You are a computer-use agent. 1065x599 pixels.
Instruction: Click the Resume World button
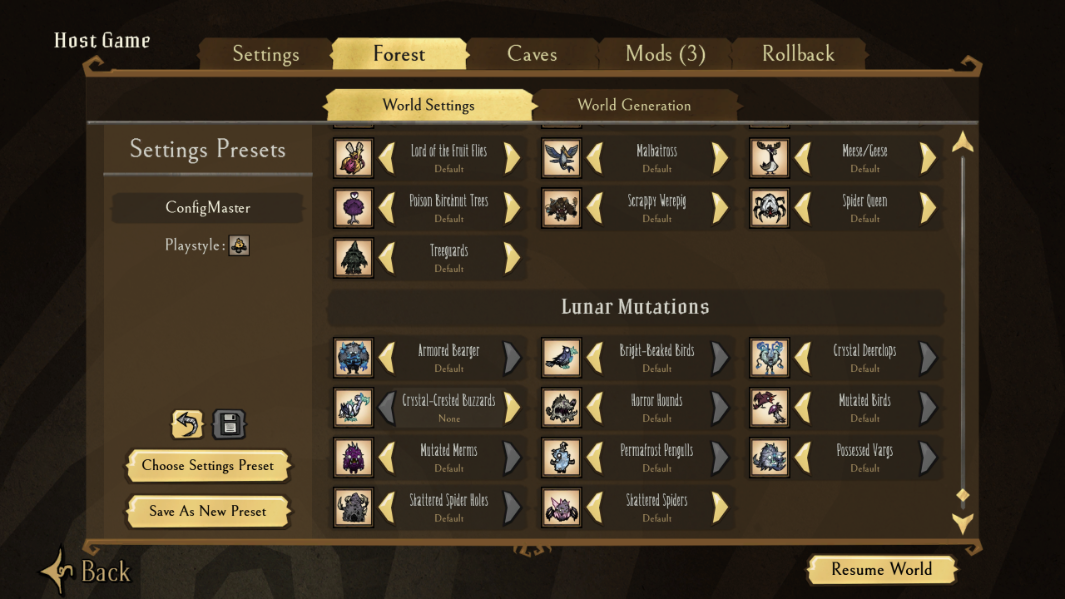tap(882, 569)
